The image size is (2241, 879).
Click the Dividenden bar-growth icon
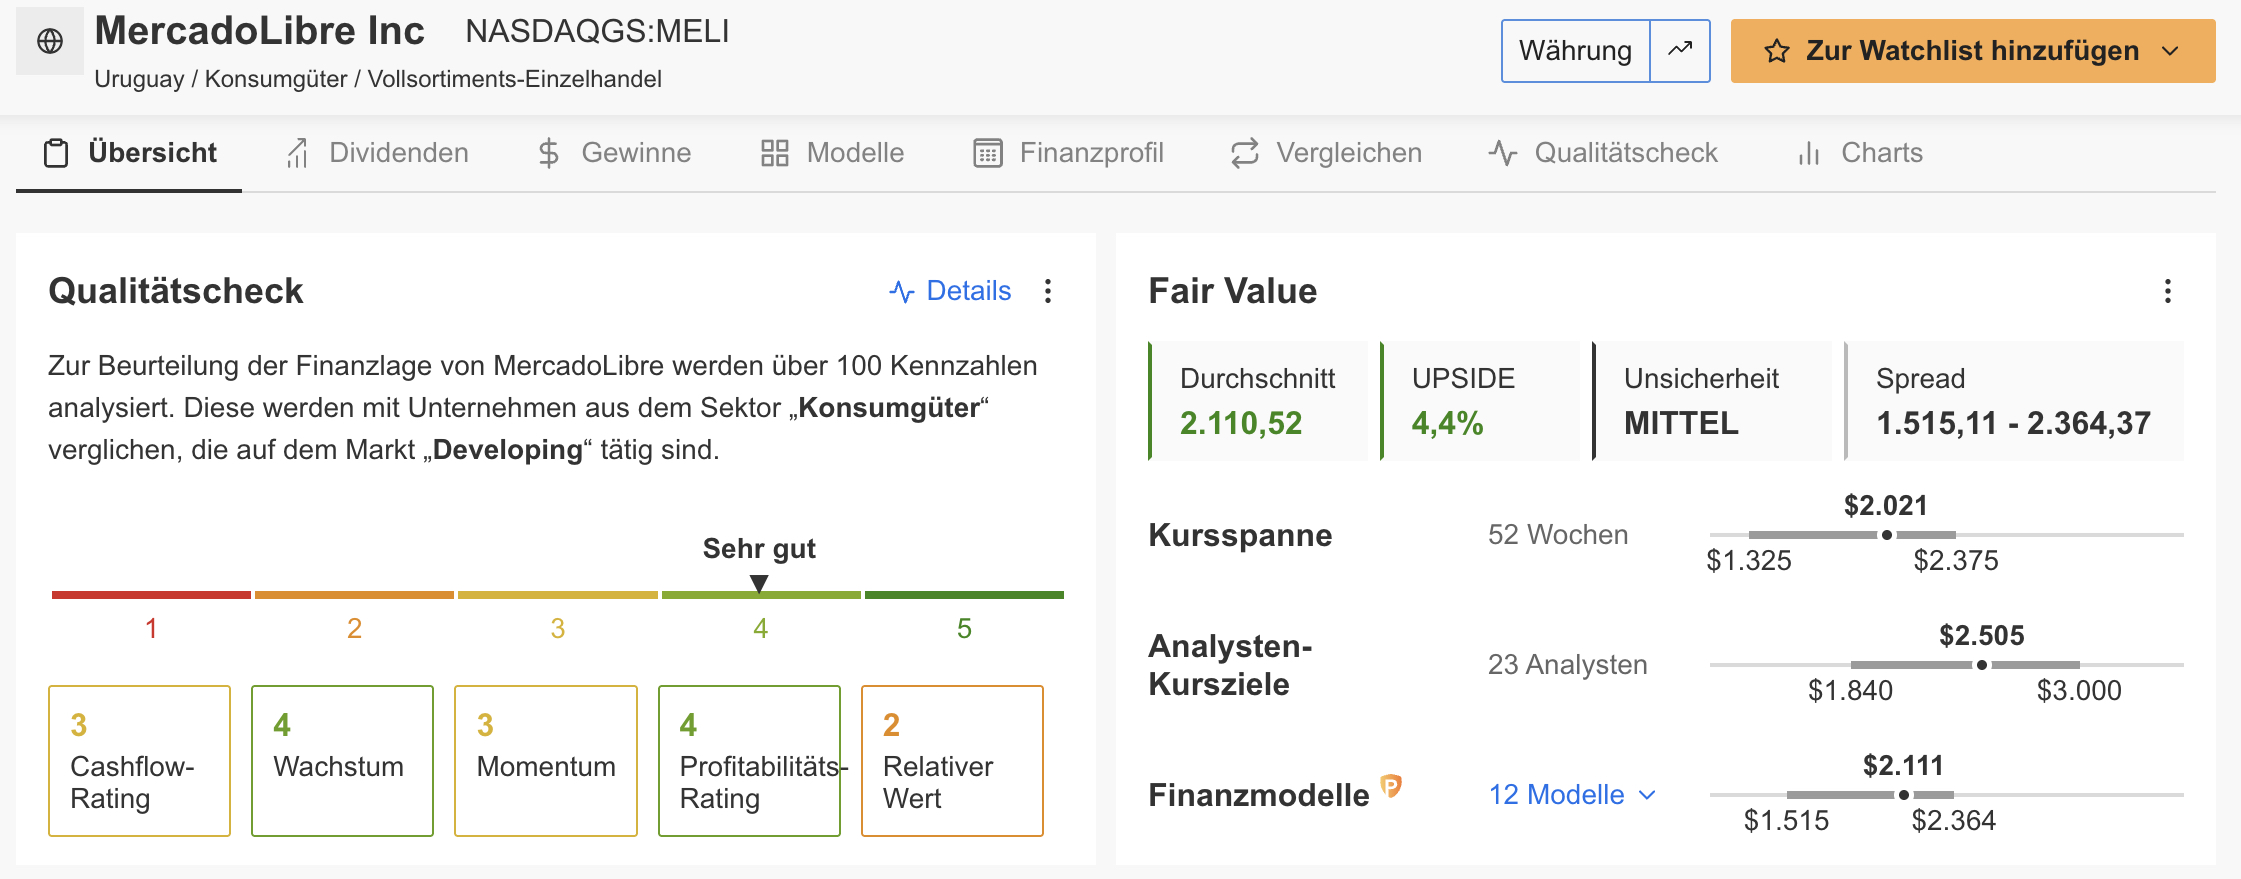tap(297, 153)
